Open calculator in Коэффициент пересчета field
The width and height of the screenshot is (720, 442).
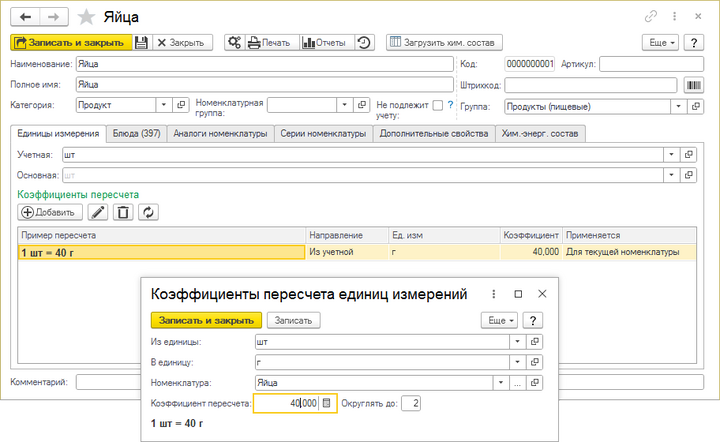coord(326,403)
